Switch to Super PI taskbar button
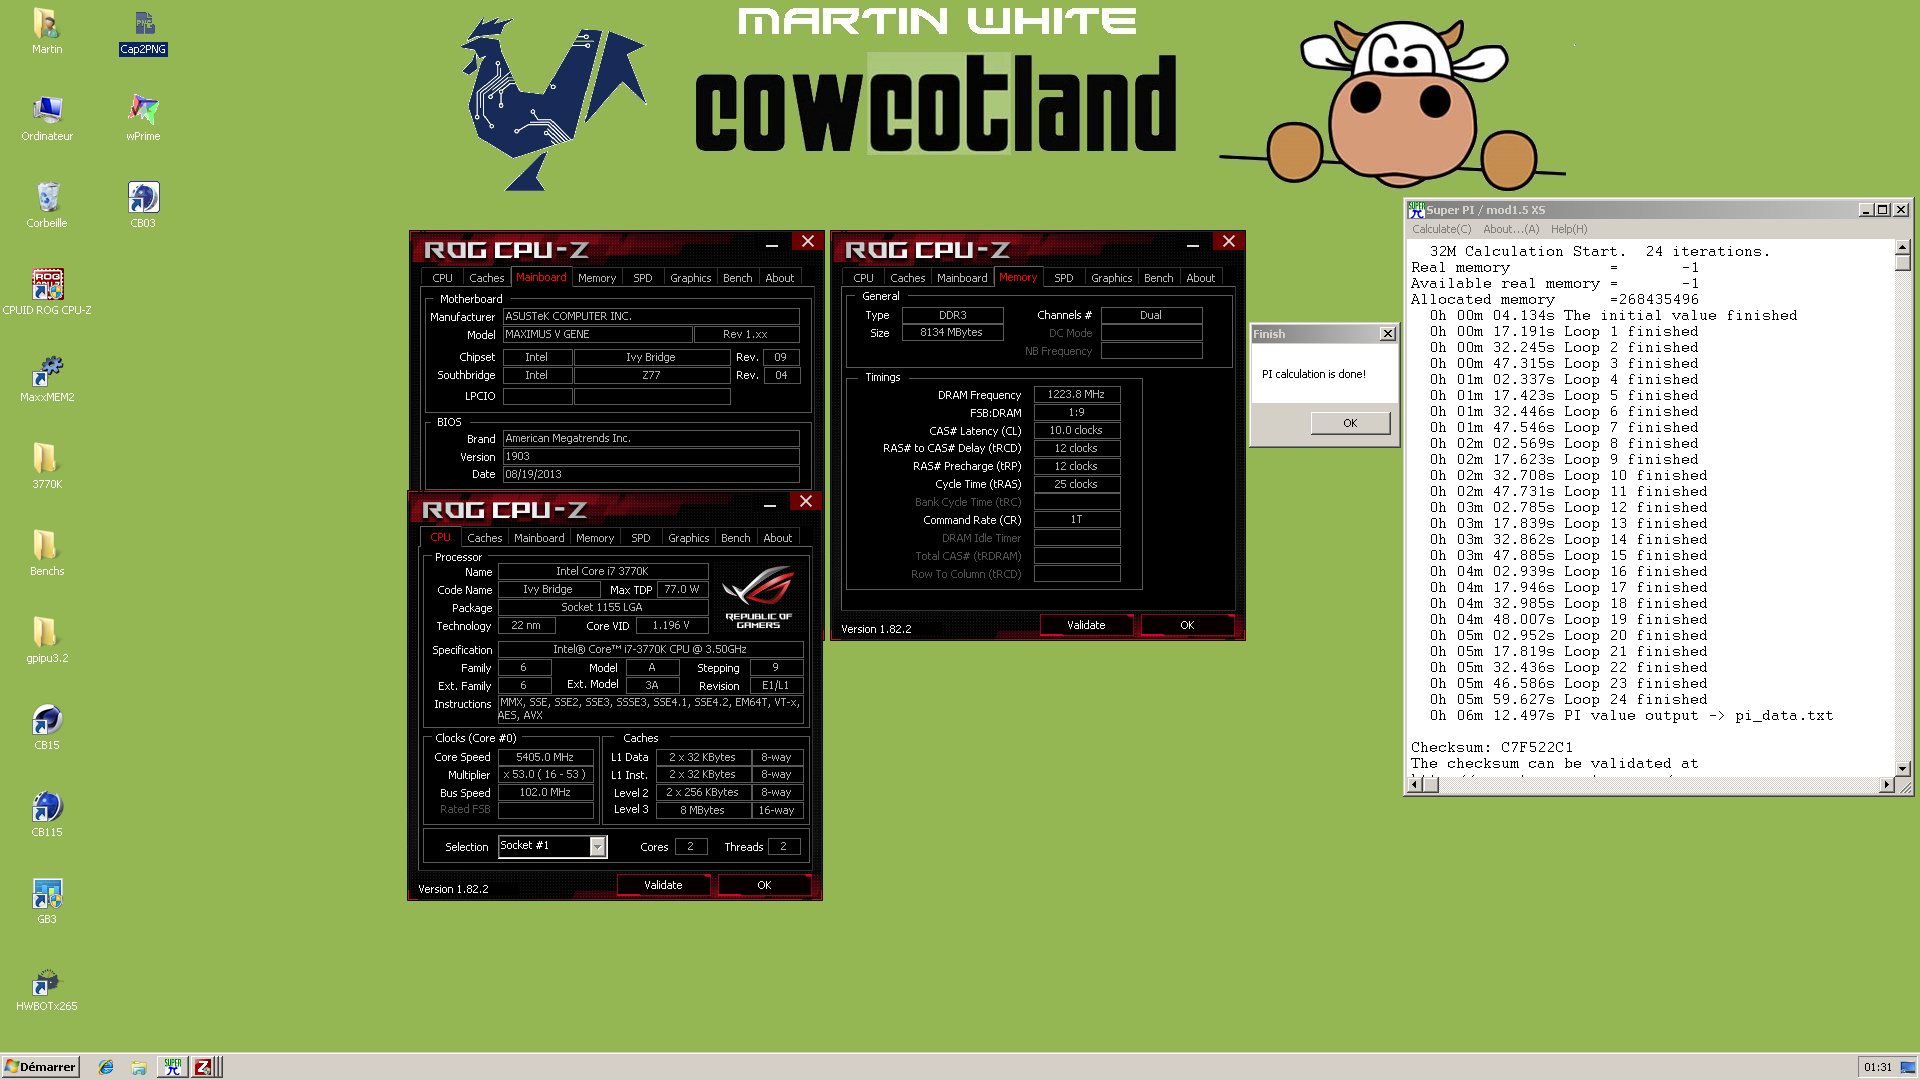1920x1080 pixels. tap(173, 1067)
